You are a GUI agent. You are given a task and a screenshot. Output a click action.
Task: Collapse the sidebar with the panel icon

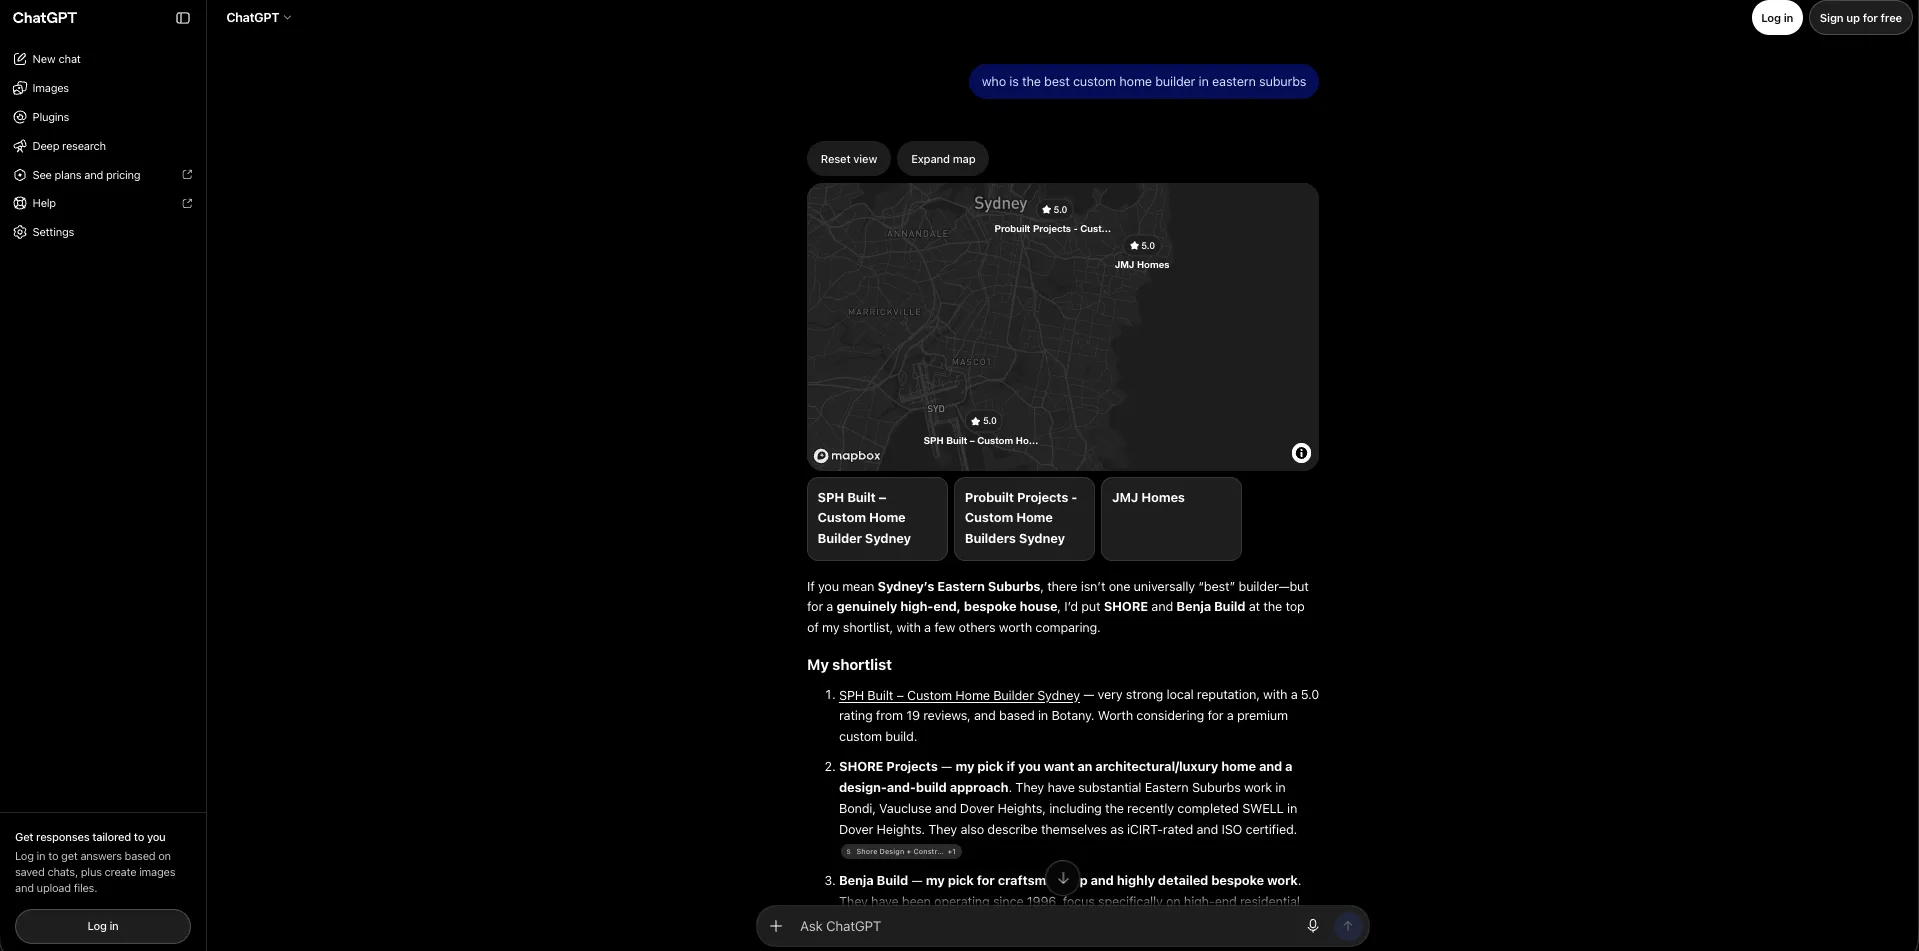click(x=183, y=18)
